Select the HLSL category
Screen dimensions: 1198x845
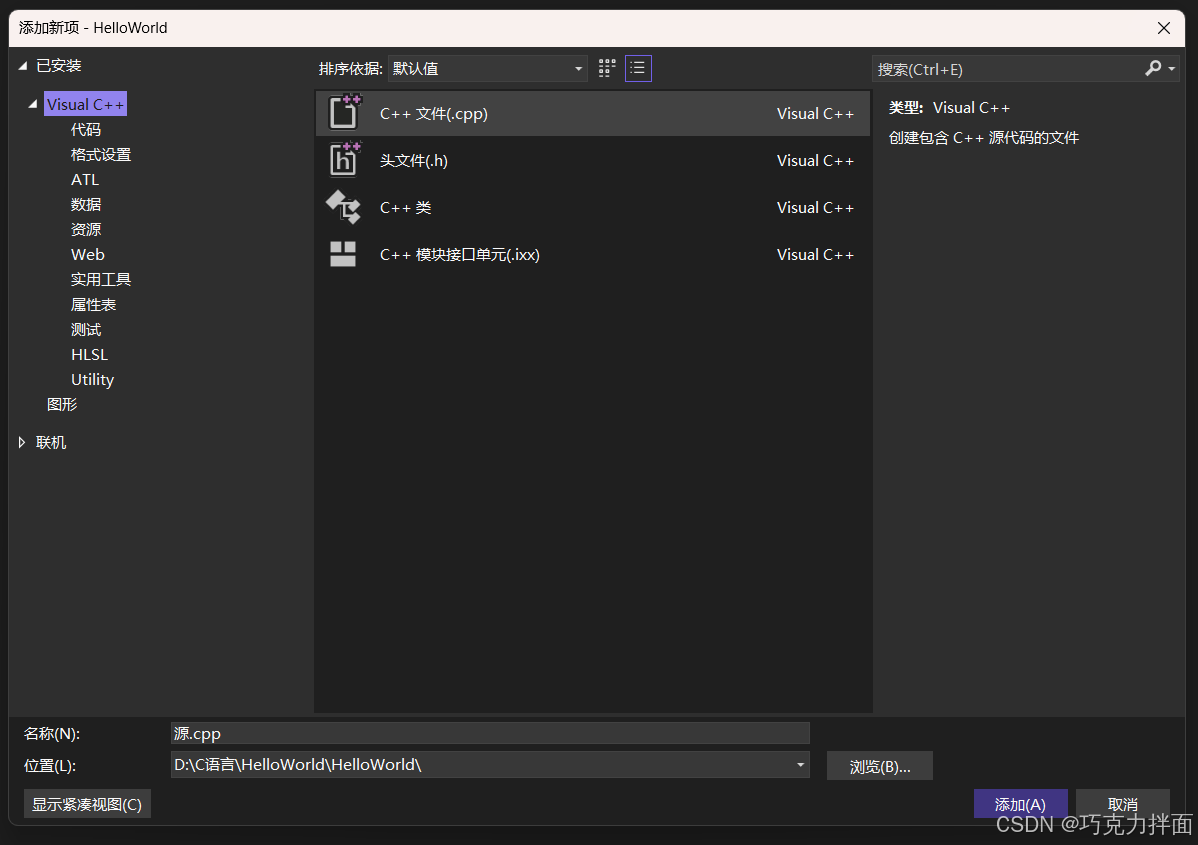click(x=89, y=355)
